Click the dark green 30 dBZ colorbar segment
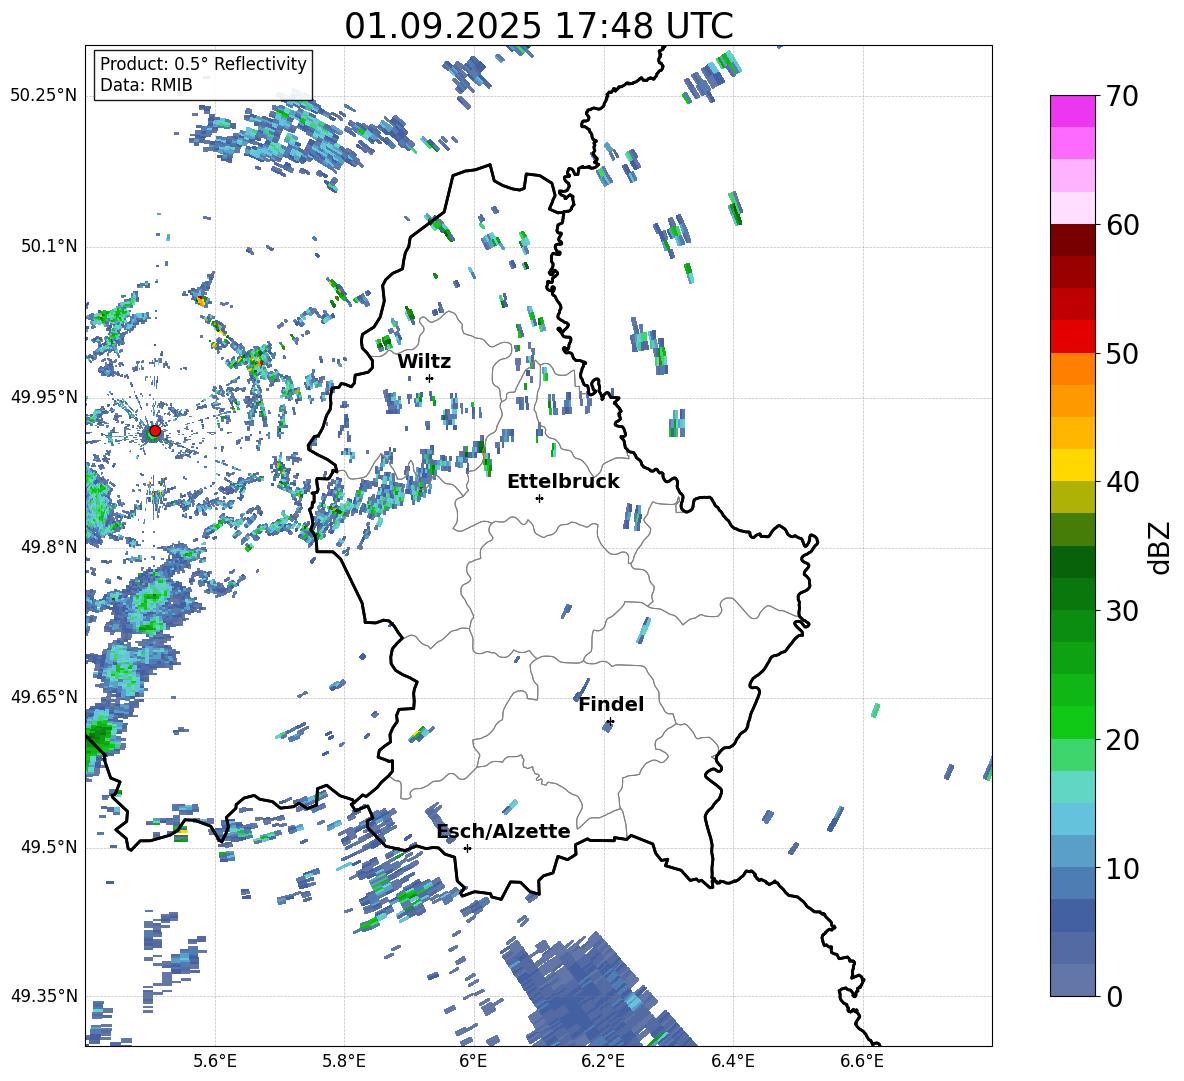 pos(1072,594)
